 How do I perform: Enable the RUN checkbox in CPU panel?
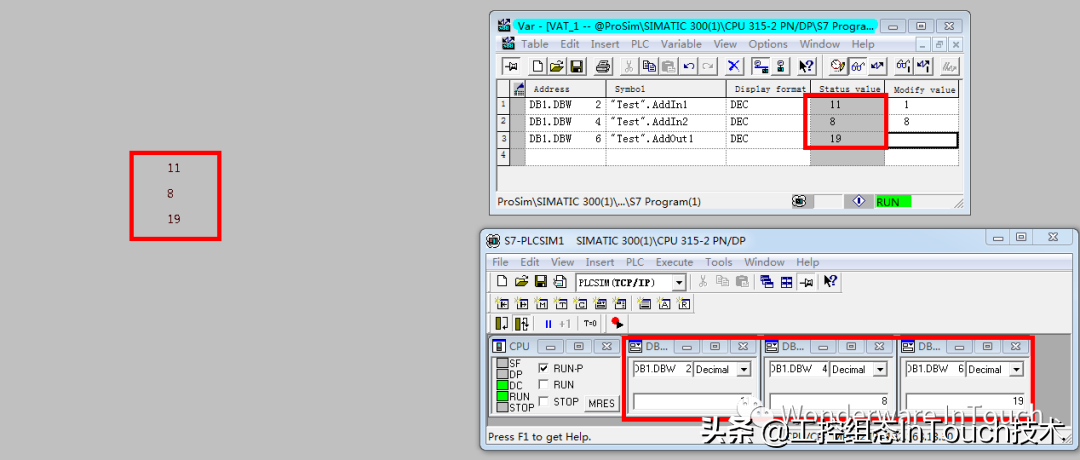pos(544,385)
